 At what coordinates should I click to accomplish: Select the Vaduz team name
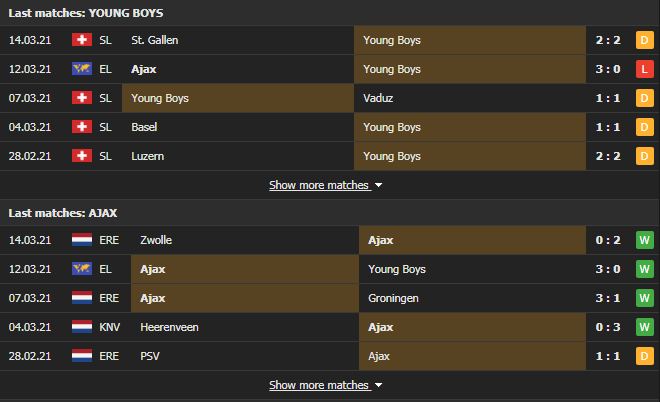tap(378, 98)
